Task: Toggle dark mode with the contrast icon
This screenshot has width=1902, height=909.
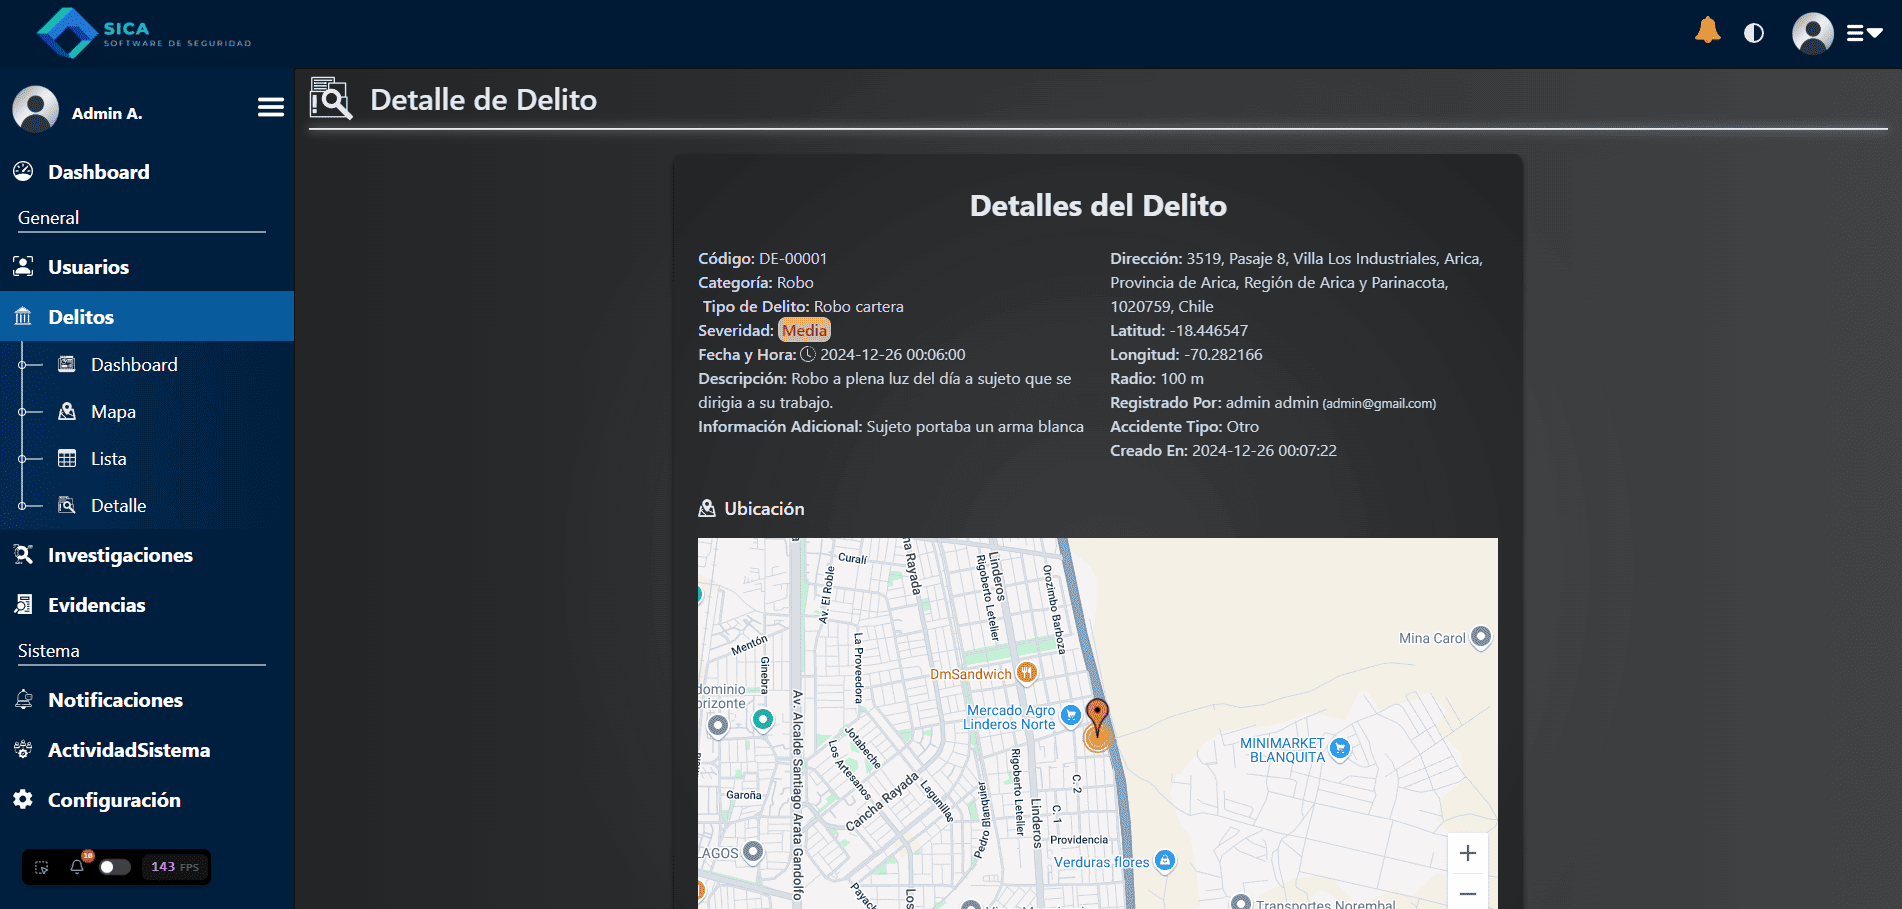Action: (x=1755, y=32)
